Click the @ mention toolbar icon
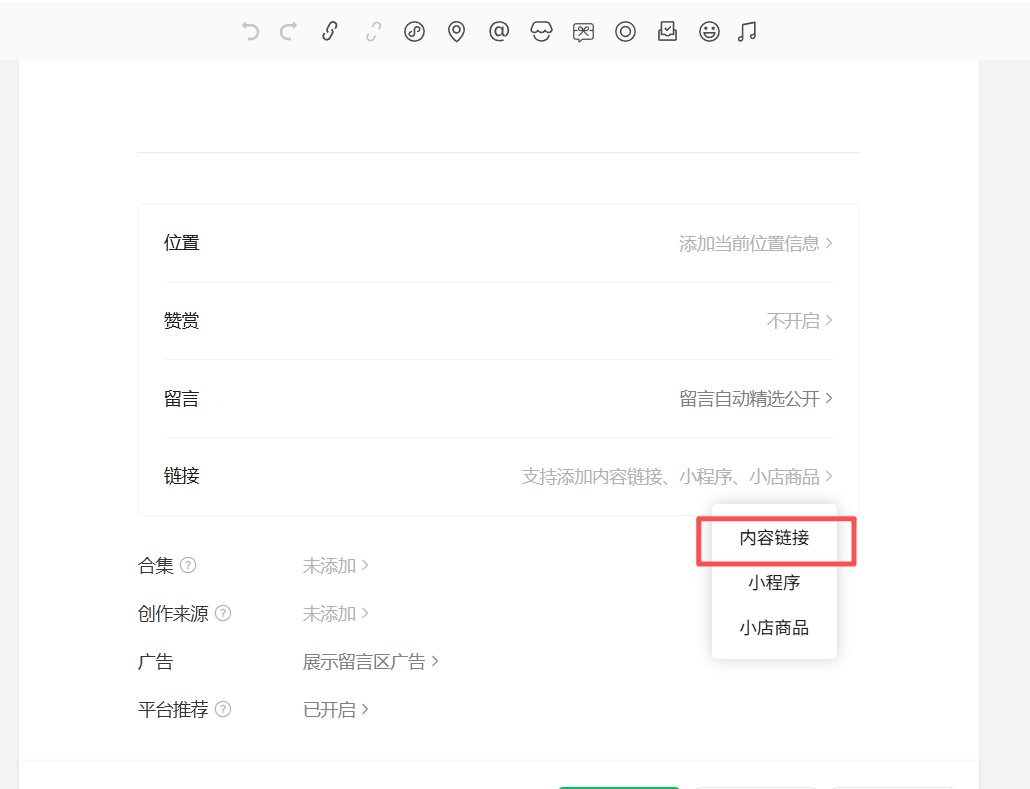 (x=499, y=32)
